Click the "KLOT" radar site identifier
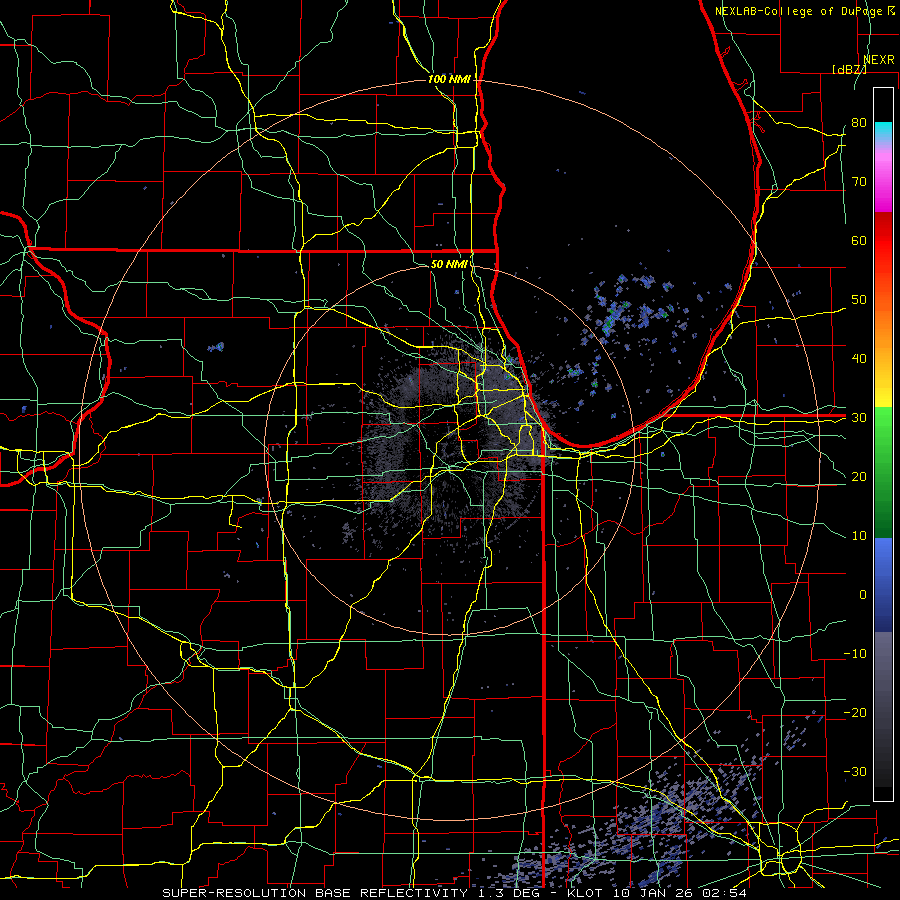 tap(584, 893)
